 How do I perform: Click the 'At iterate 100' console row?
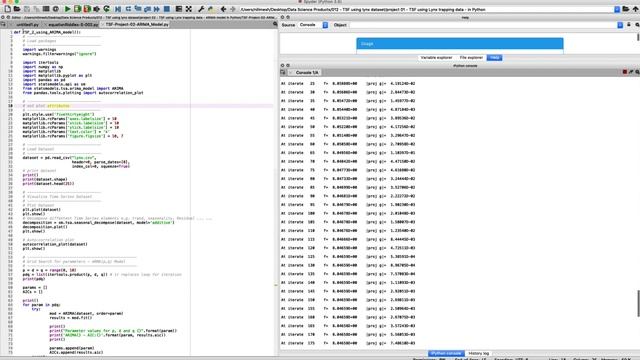click(348, 213)
